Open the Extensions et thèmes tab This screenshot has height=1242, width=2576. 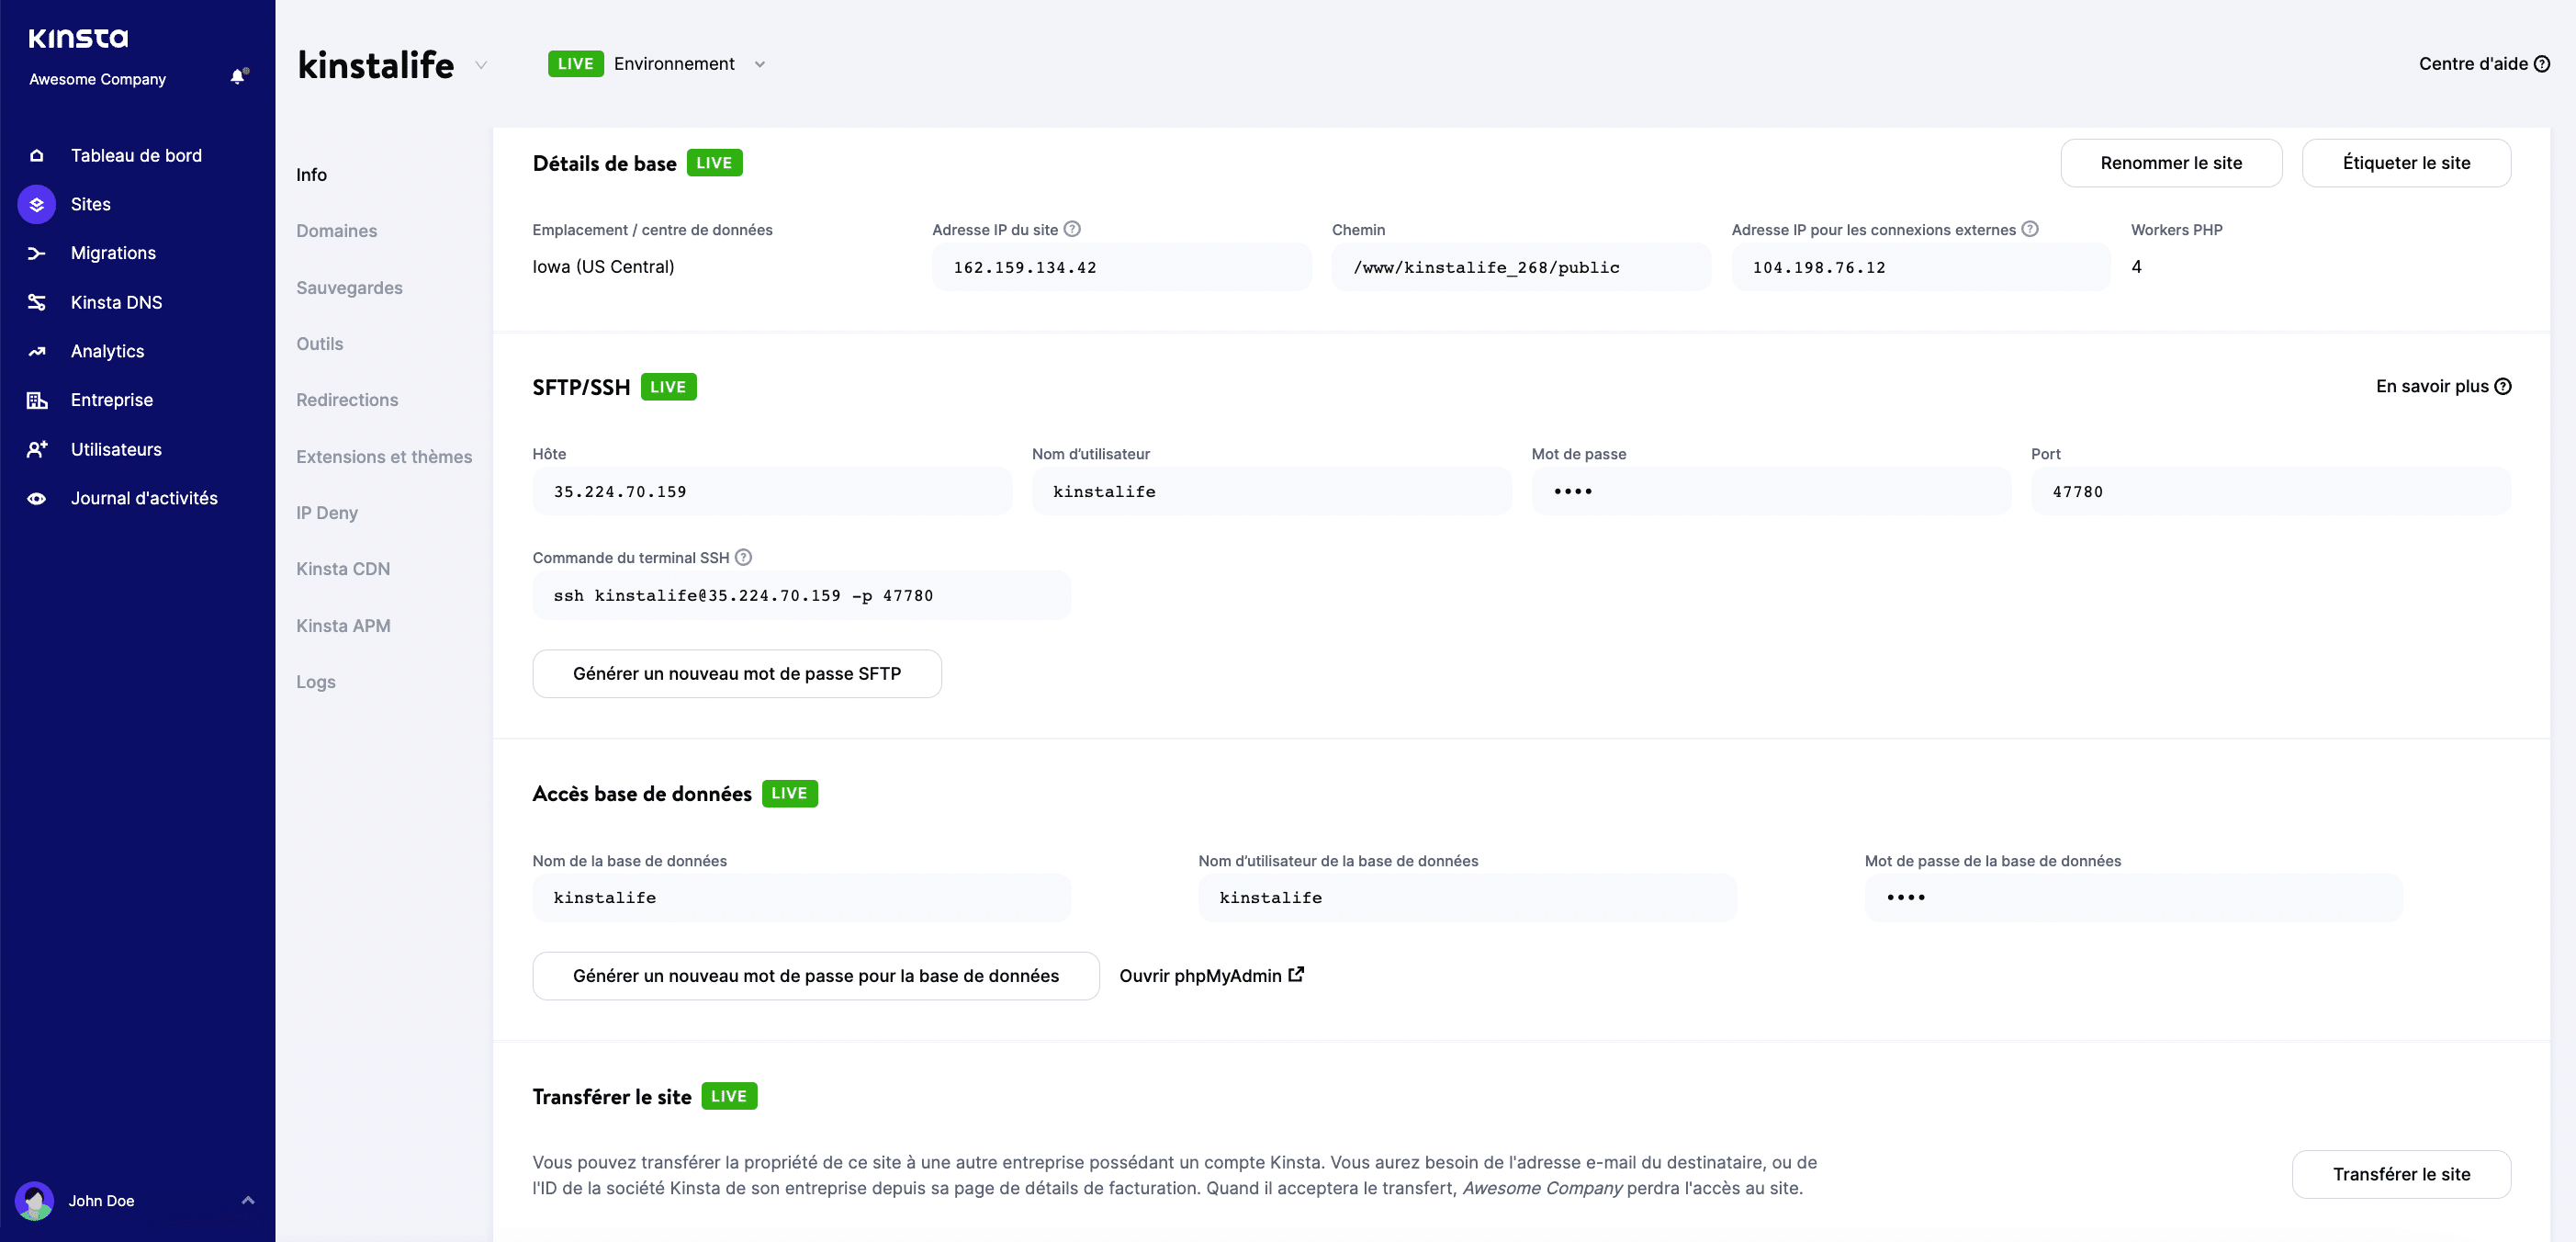point(384,456)
